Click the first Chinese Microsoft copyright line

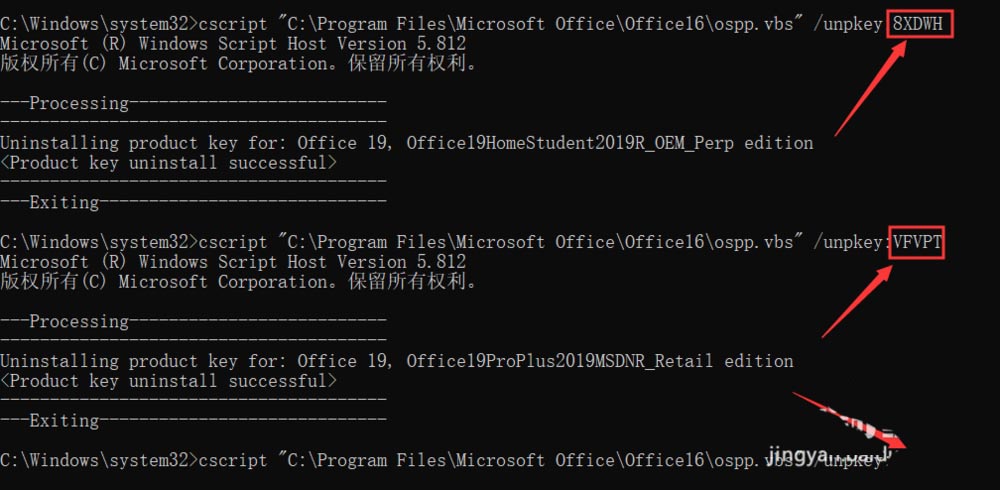pyautogui.click(x=238, y=64)
